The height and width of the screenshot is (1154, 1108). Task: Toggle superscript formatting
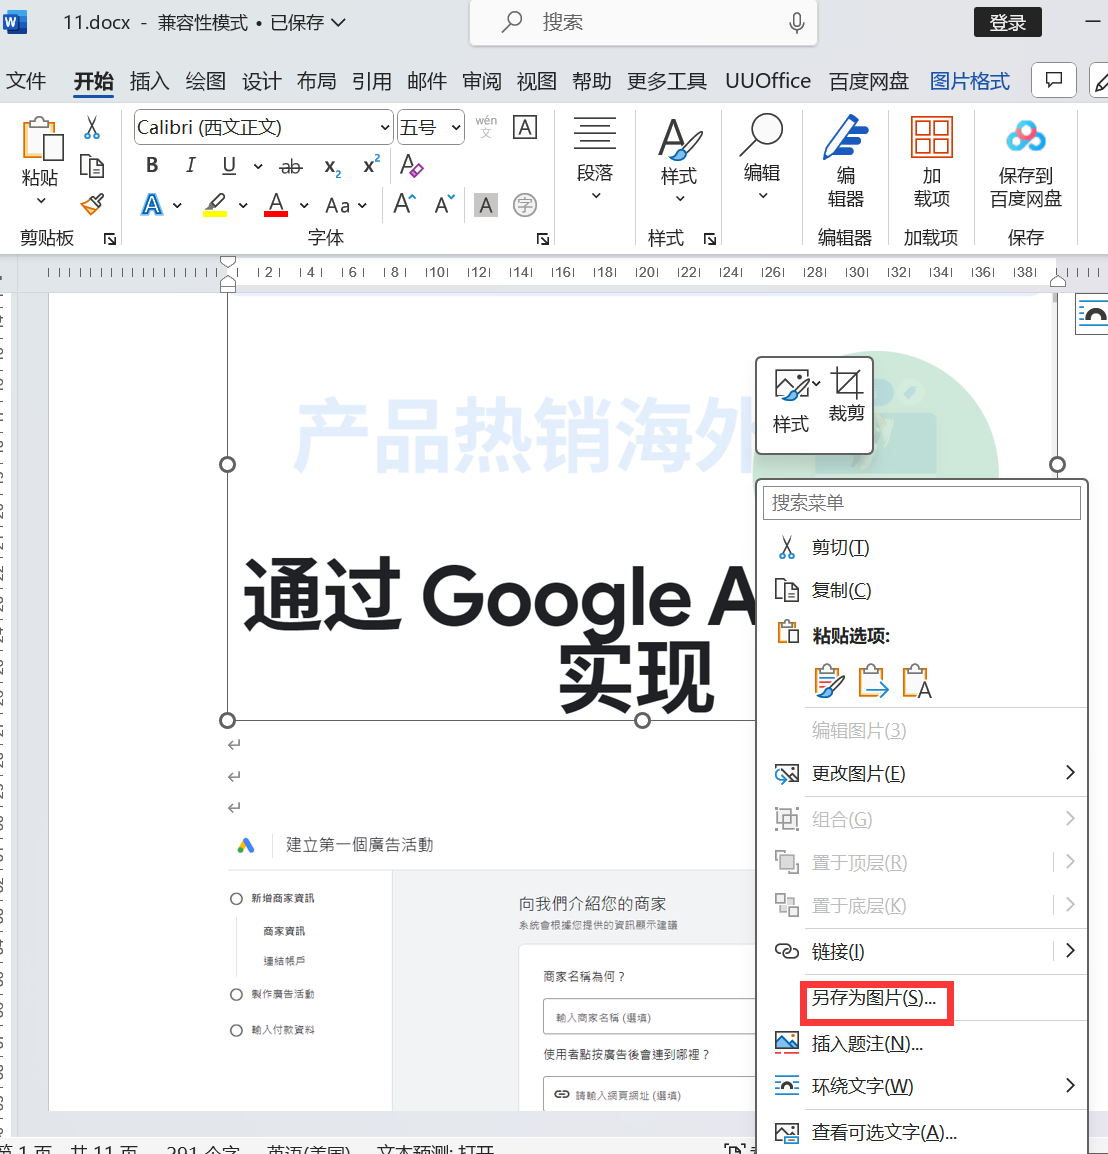pyautogui.click(x=371, y=165)
